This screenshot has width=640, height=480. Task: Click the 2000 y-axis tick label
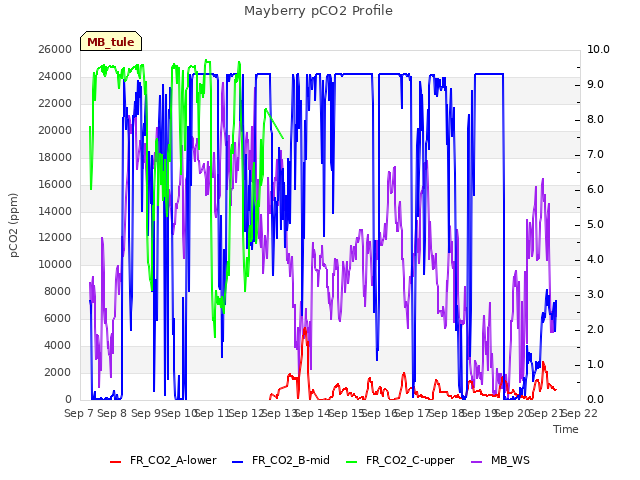click(x=58, y=372)
